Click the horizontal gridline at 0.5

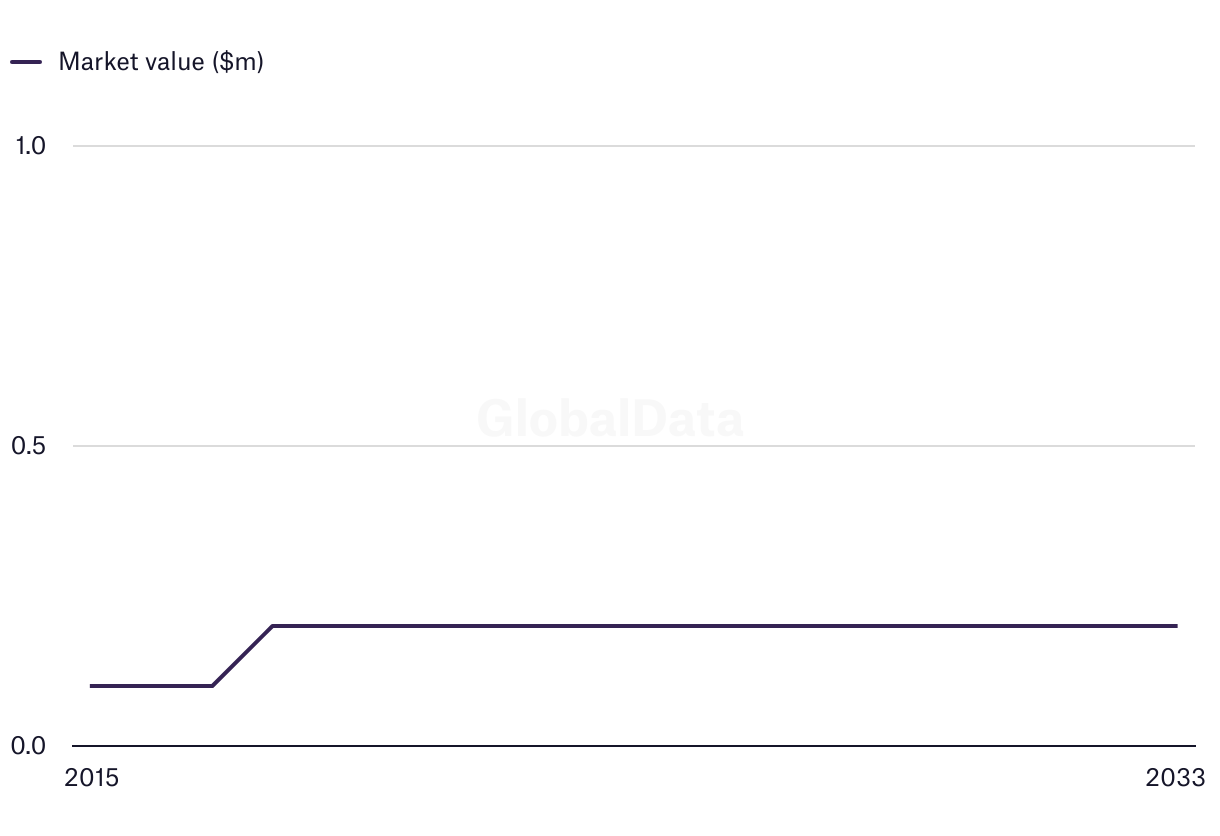click(634, 446)
